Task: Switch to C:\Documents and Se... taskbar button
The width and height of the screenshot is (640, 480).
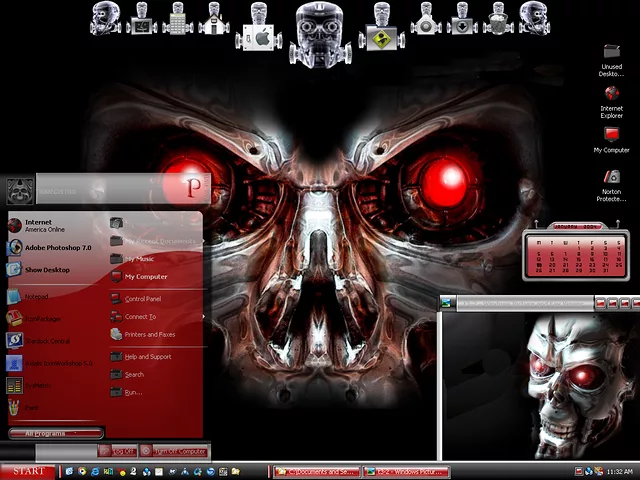Action: pos(317,472)
